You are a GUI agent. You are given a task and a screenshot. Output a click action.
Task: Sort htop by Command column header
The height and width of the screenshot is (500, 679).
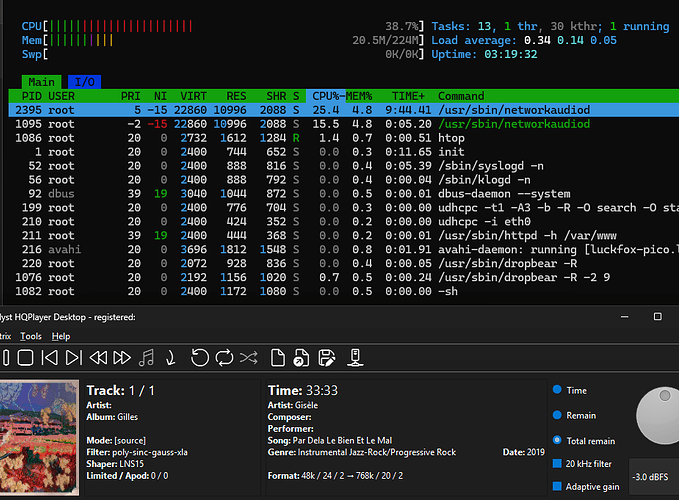pyautogui.click(x=461, y=96)
